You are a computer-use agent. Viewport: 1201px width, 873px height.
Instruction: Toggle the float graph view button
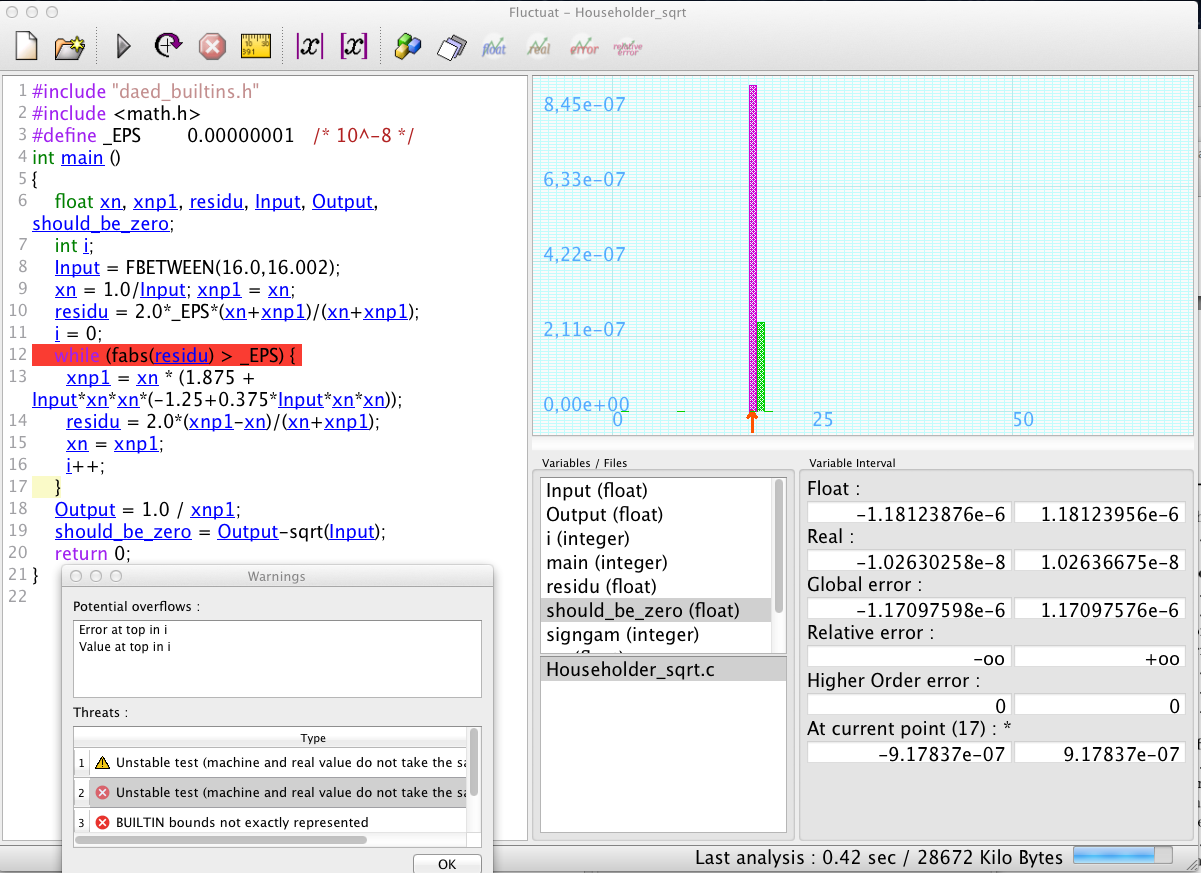495,46
